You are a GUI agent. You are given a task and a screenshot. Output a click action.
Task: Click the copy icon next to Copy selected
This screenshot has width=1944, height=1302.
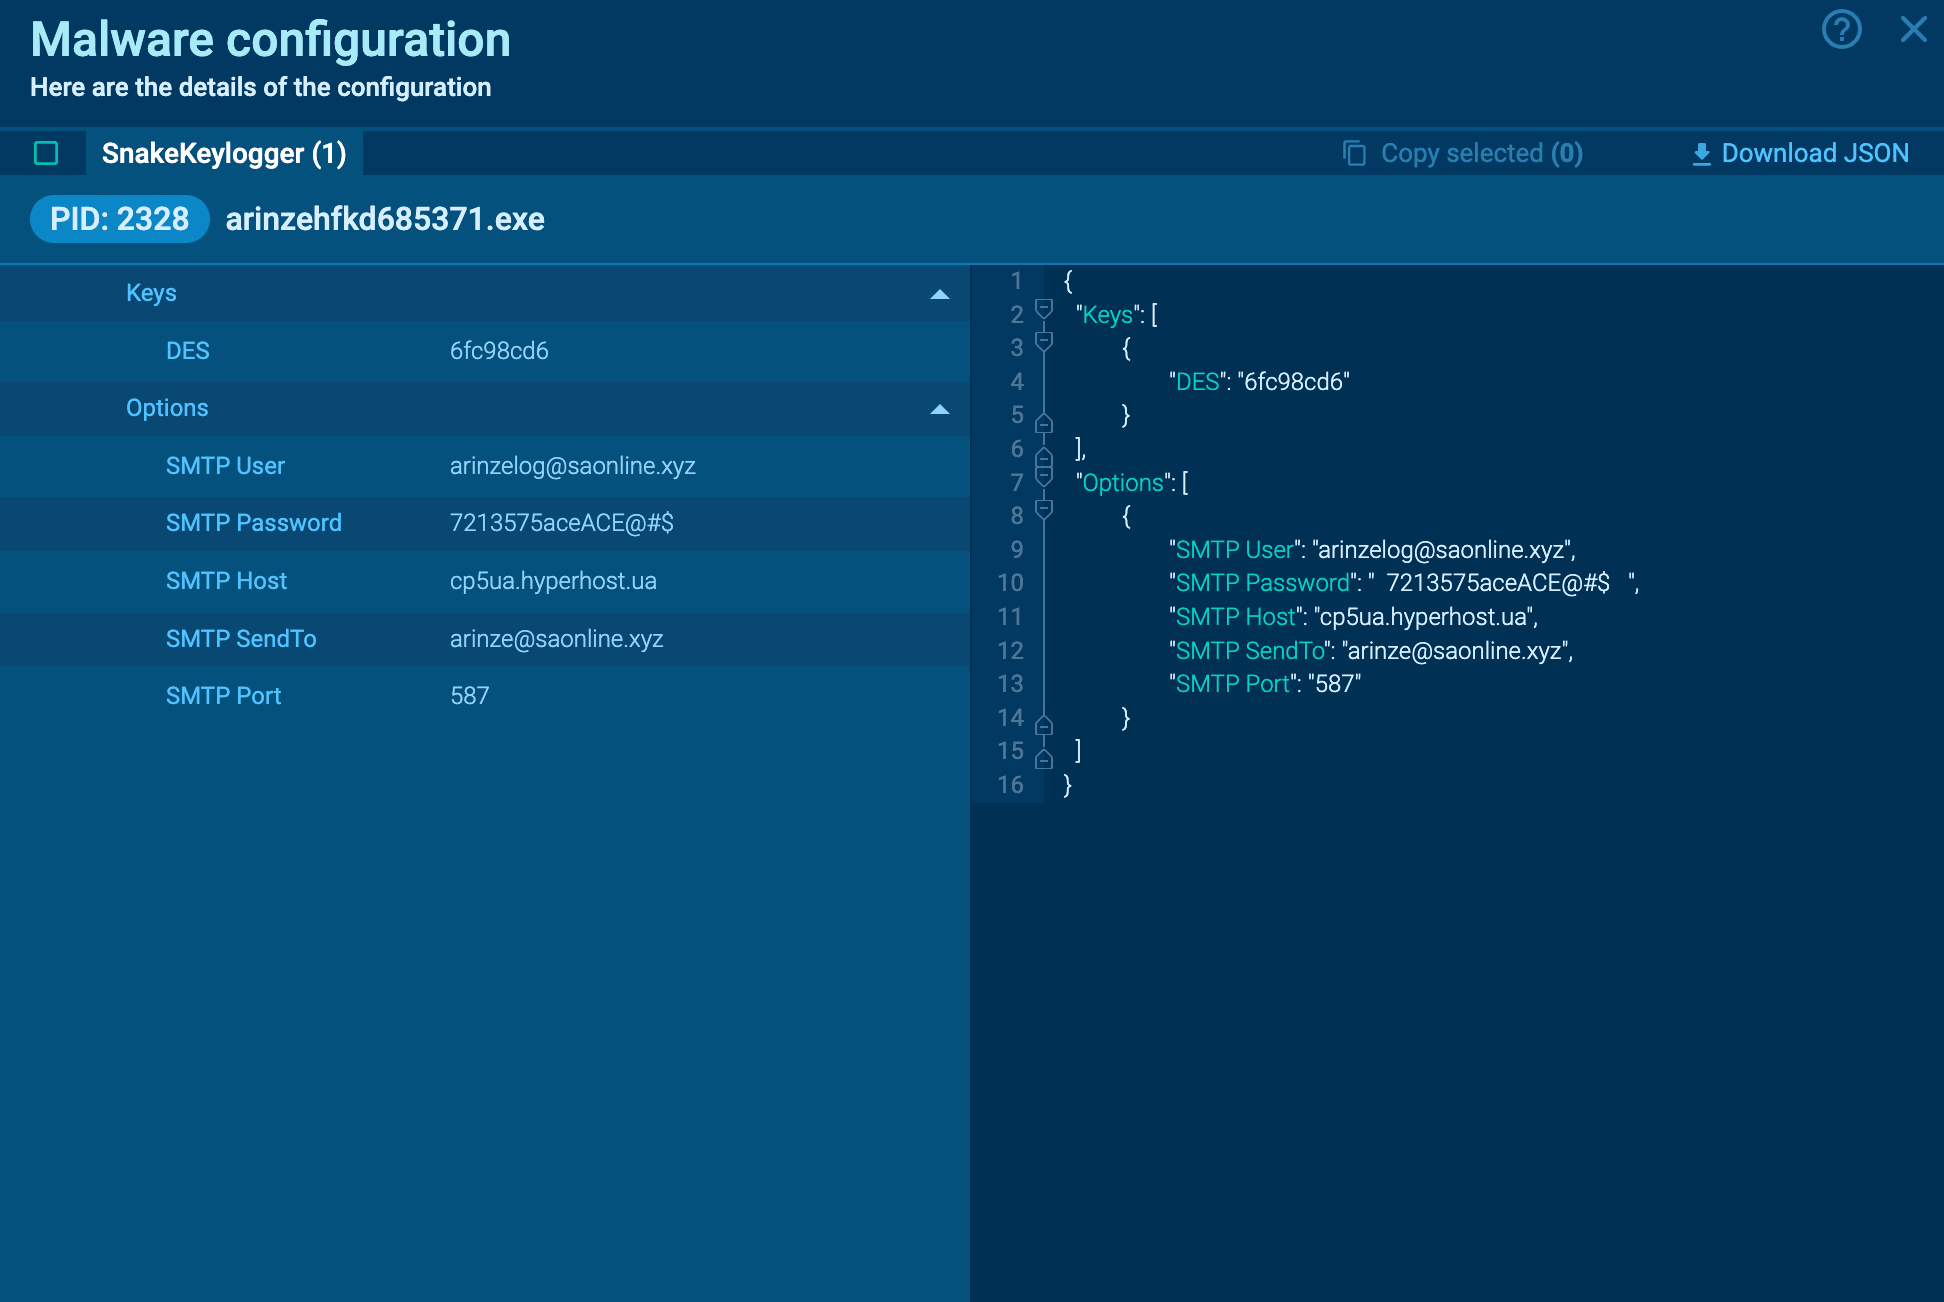[1355, 153]
